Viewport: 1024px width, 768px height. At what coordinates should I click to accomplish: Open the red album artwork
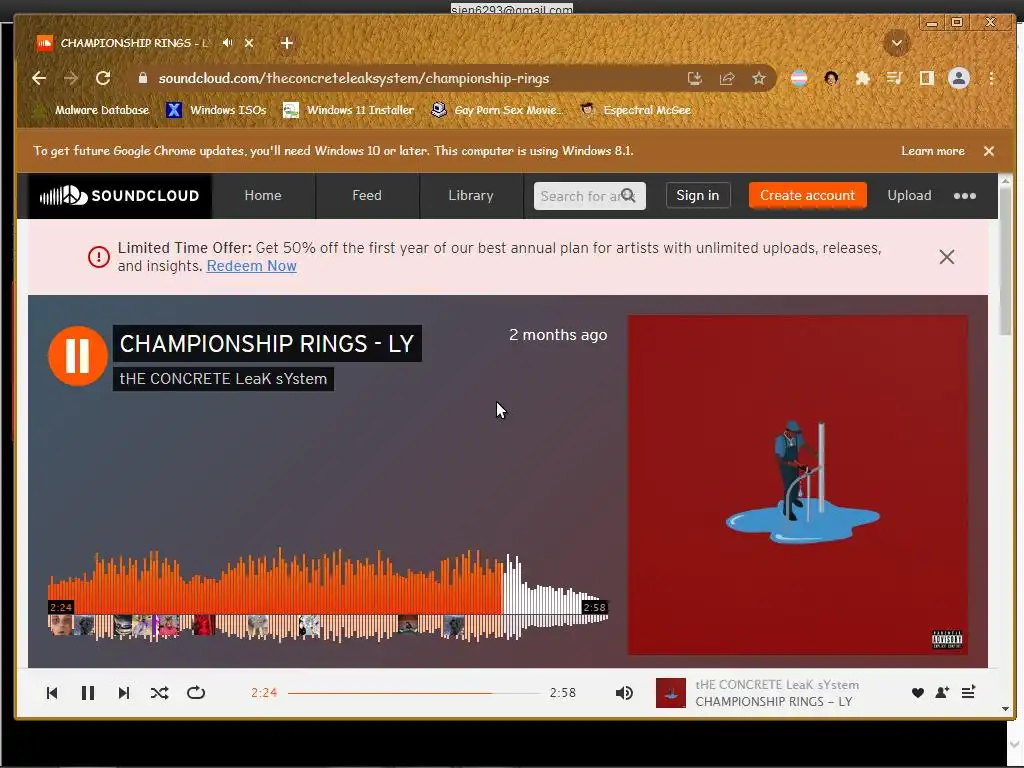797,485
